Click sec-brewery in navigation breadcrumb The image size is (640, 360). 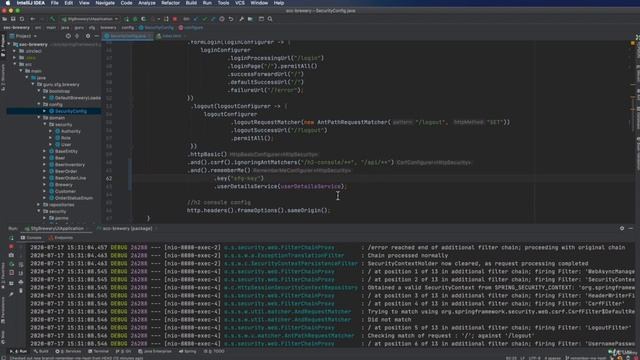[x=16, y=28]
